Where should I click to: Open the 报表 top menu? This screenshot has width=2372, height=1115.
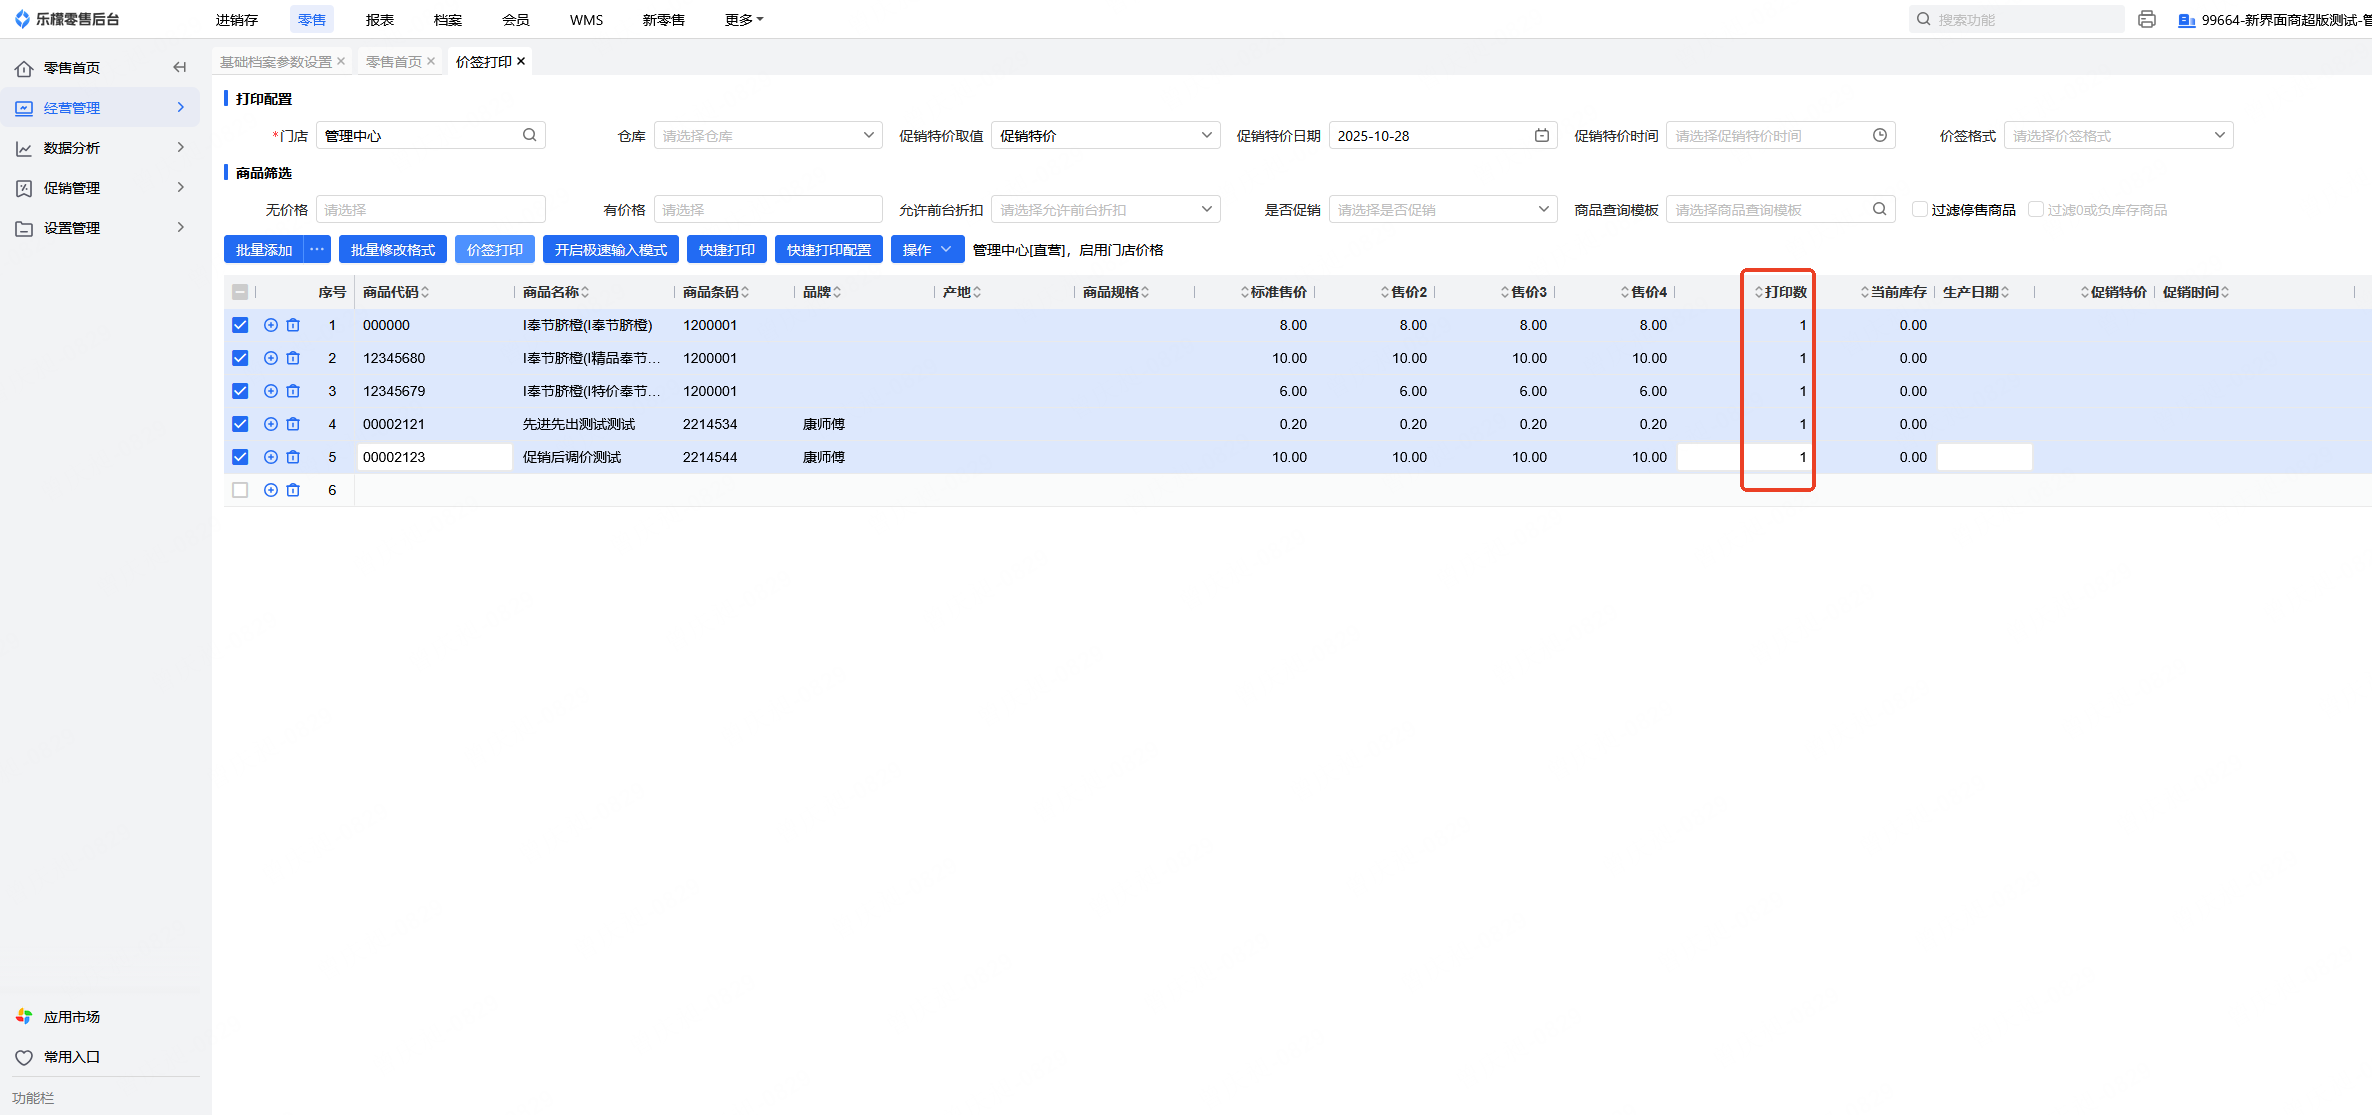click(x=379, y=20)
